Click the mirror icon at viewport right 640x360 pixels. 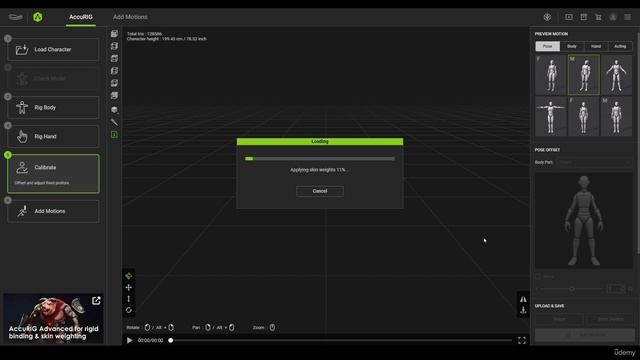(x=523, y=299)
